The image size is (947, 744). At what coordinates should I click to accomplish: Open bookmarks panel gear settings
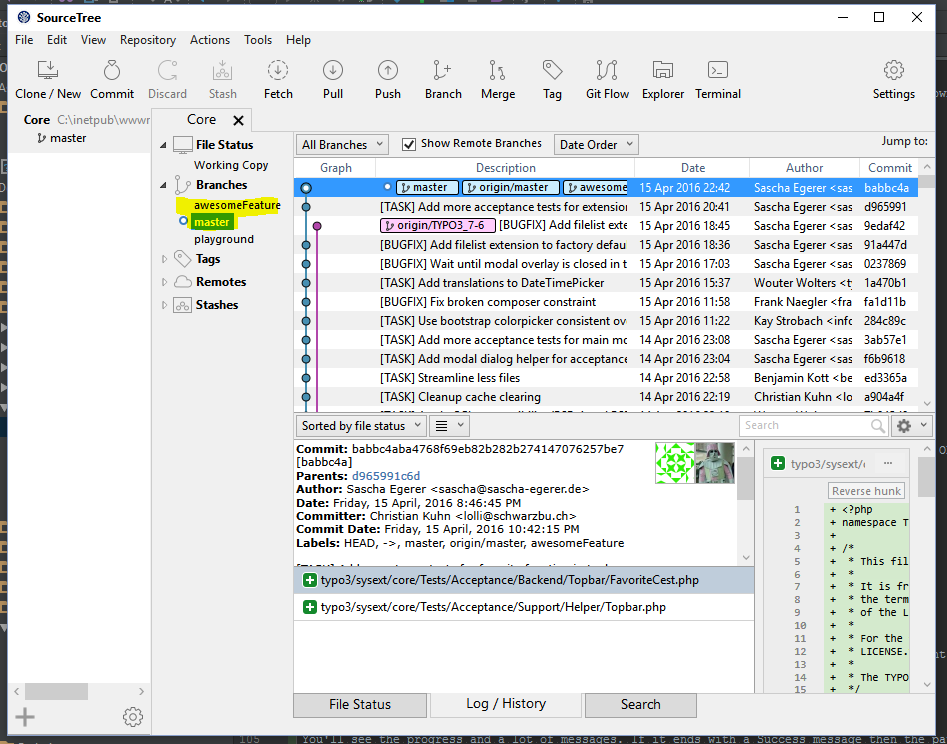[133, 717]
